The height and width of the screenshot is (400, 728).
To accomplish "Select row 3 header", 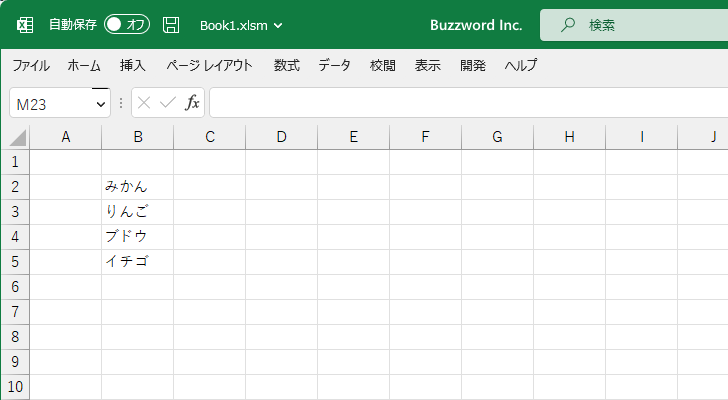I will (15, 212).
